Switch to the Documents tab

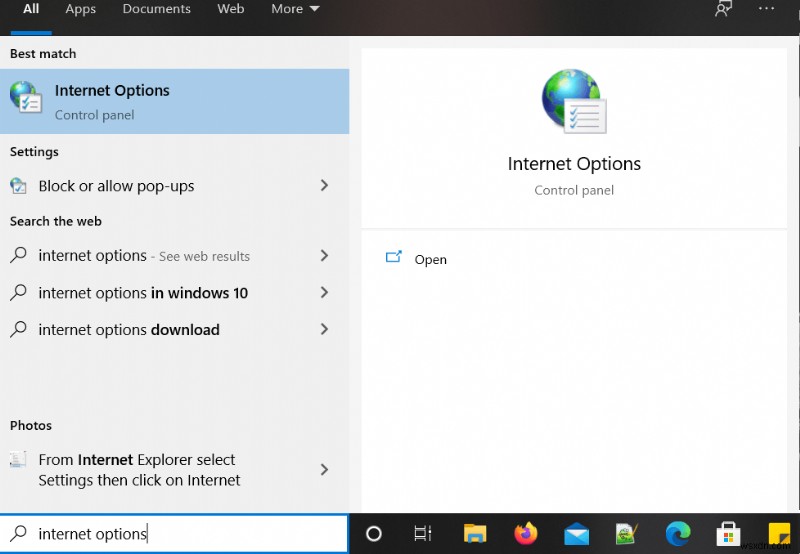[x=157, y=9]
